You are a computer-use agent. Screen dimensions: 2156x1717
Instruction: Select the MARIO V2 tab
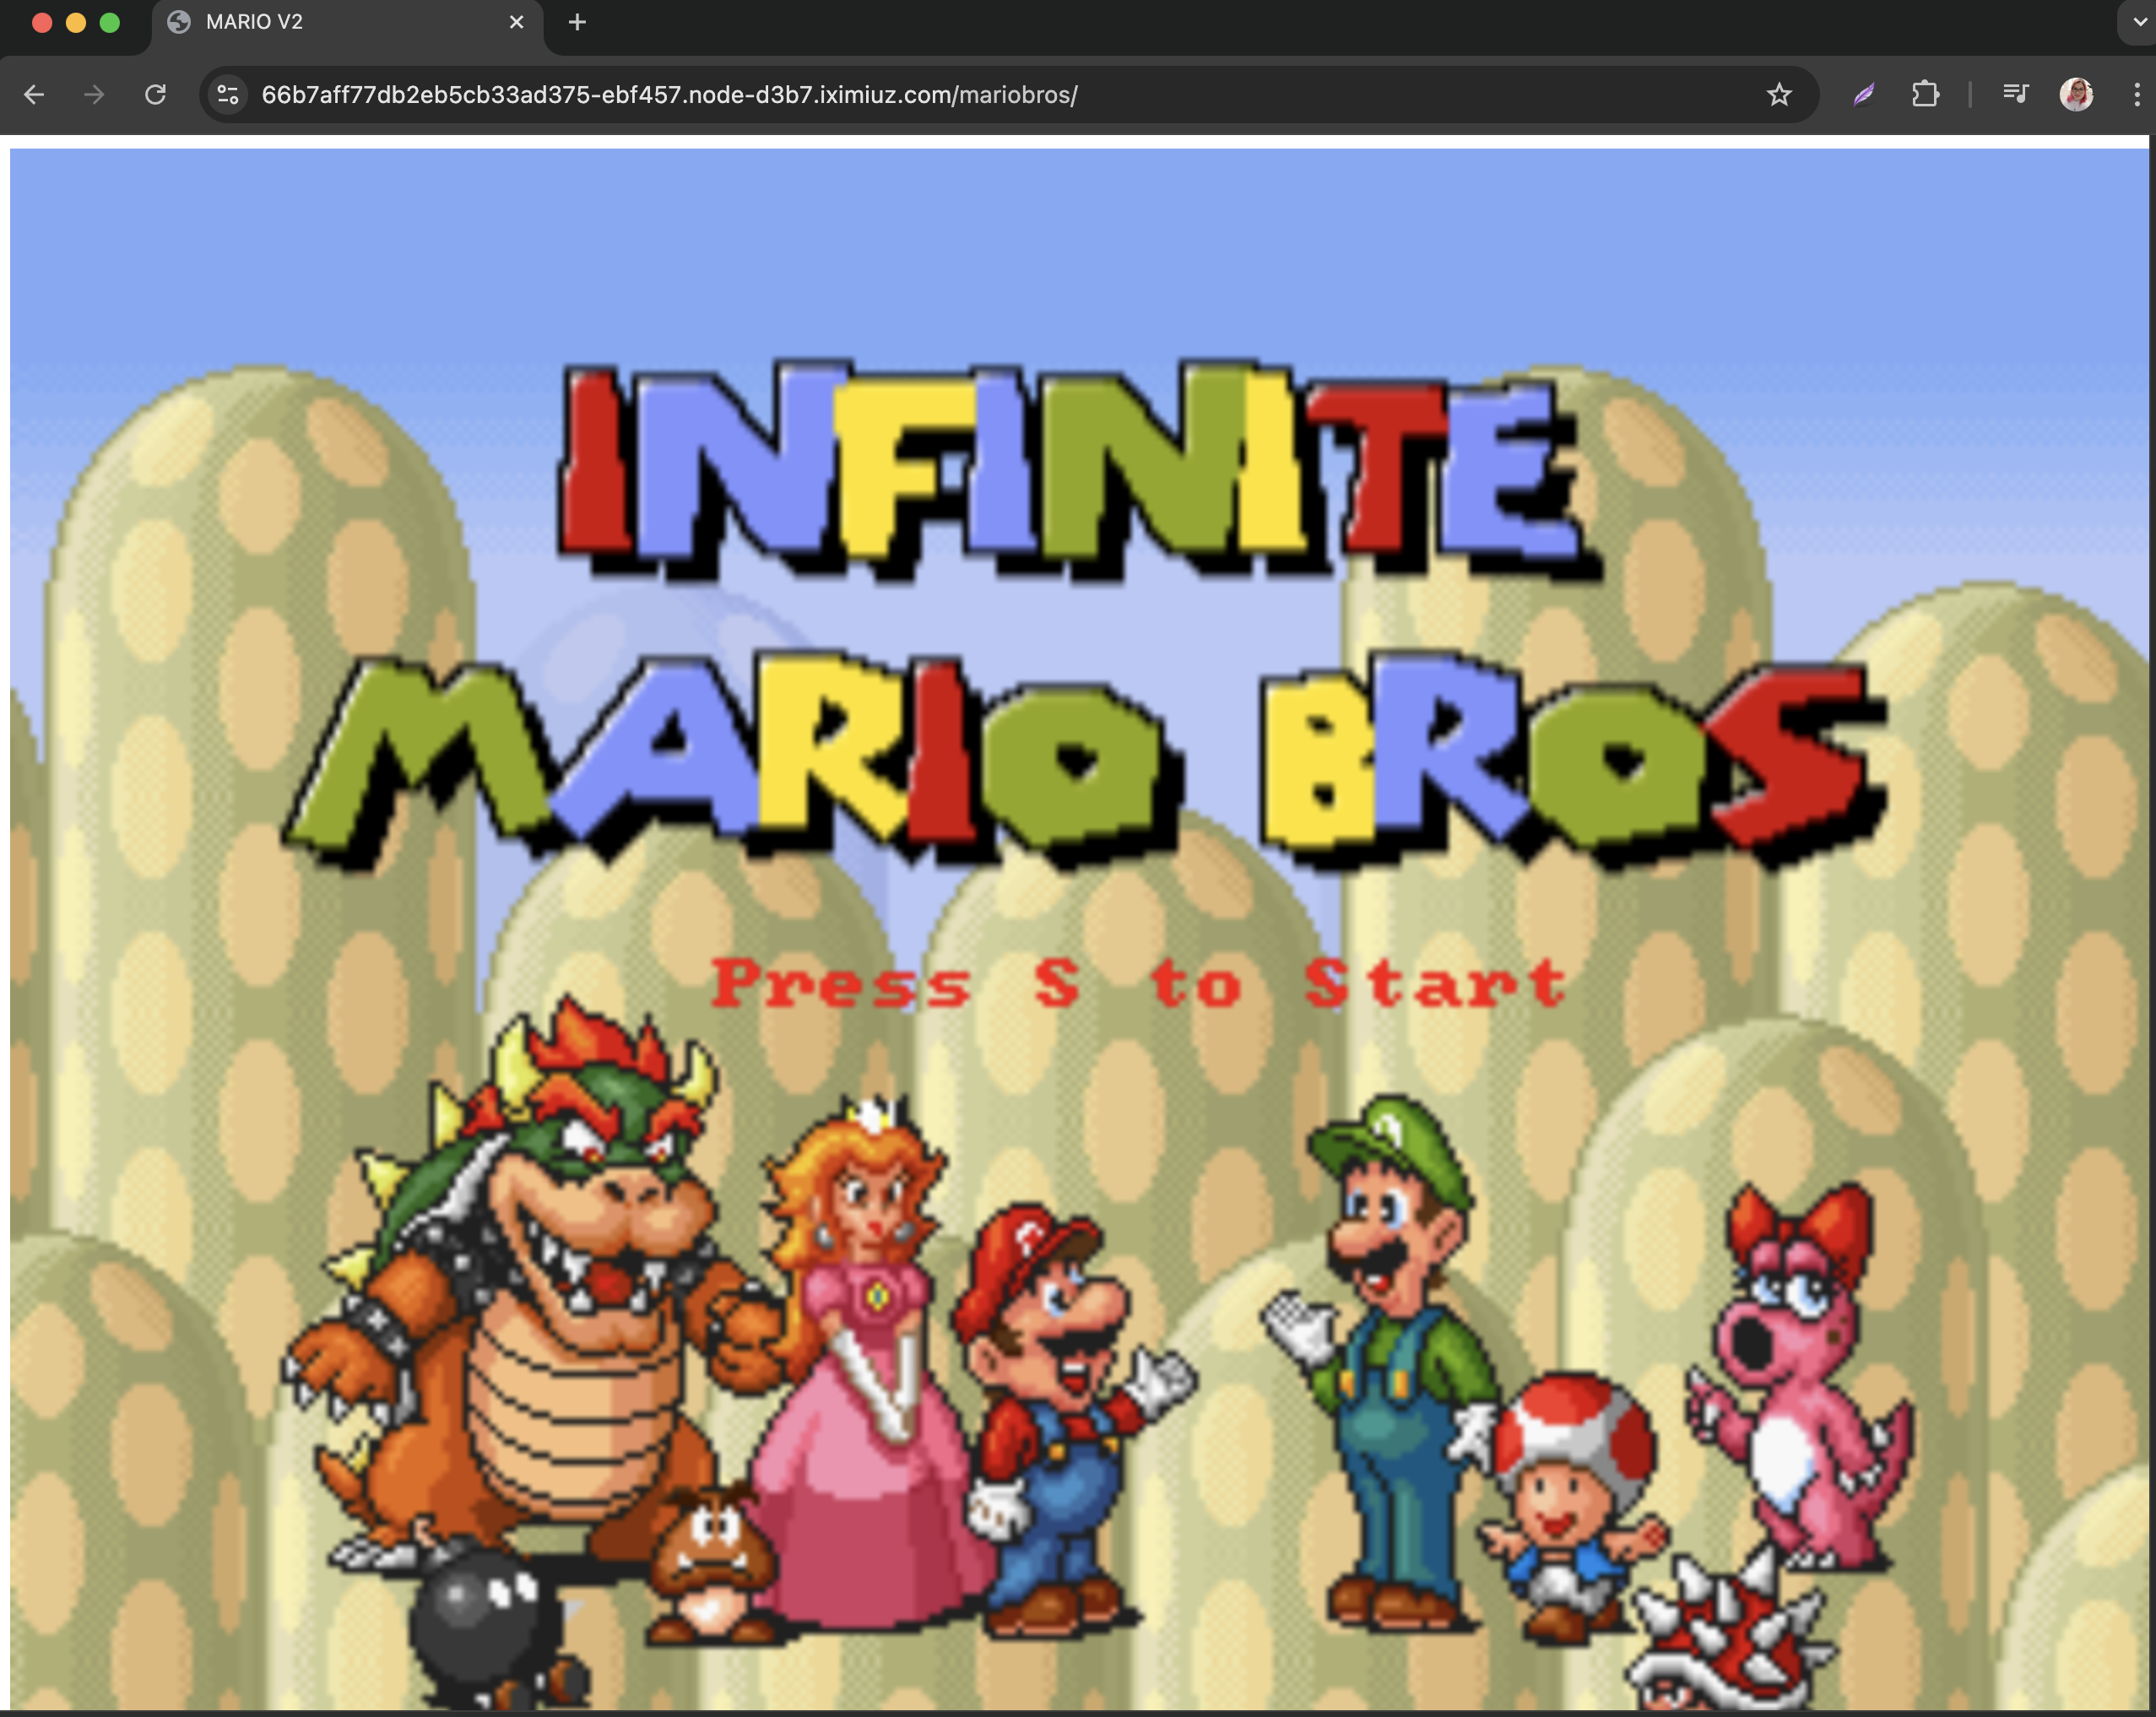[x=346, y=22]
